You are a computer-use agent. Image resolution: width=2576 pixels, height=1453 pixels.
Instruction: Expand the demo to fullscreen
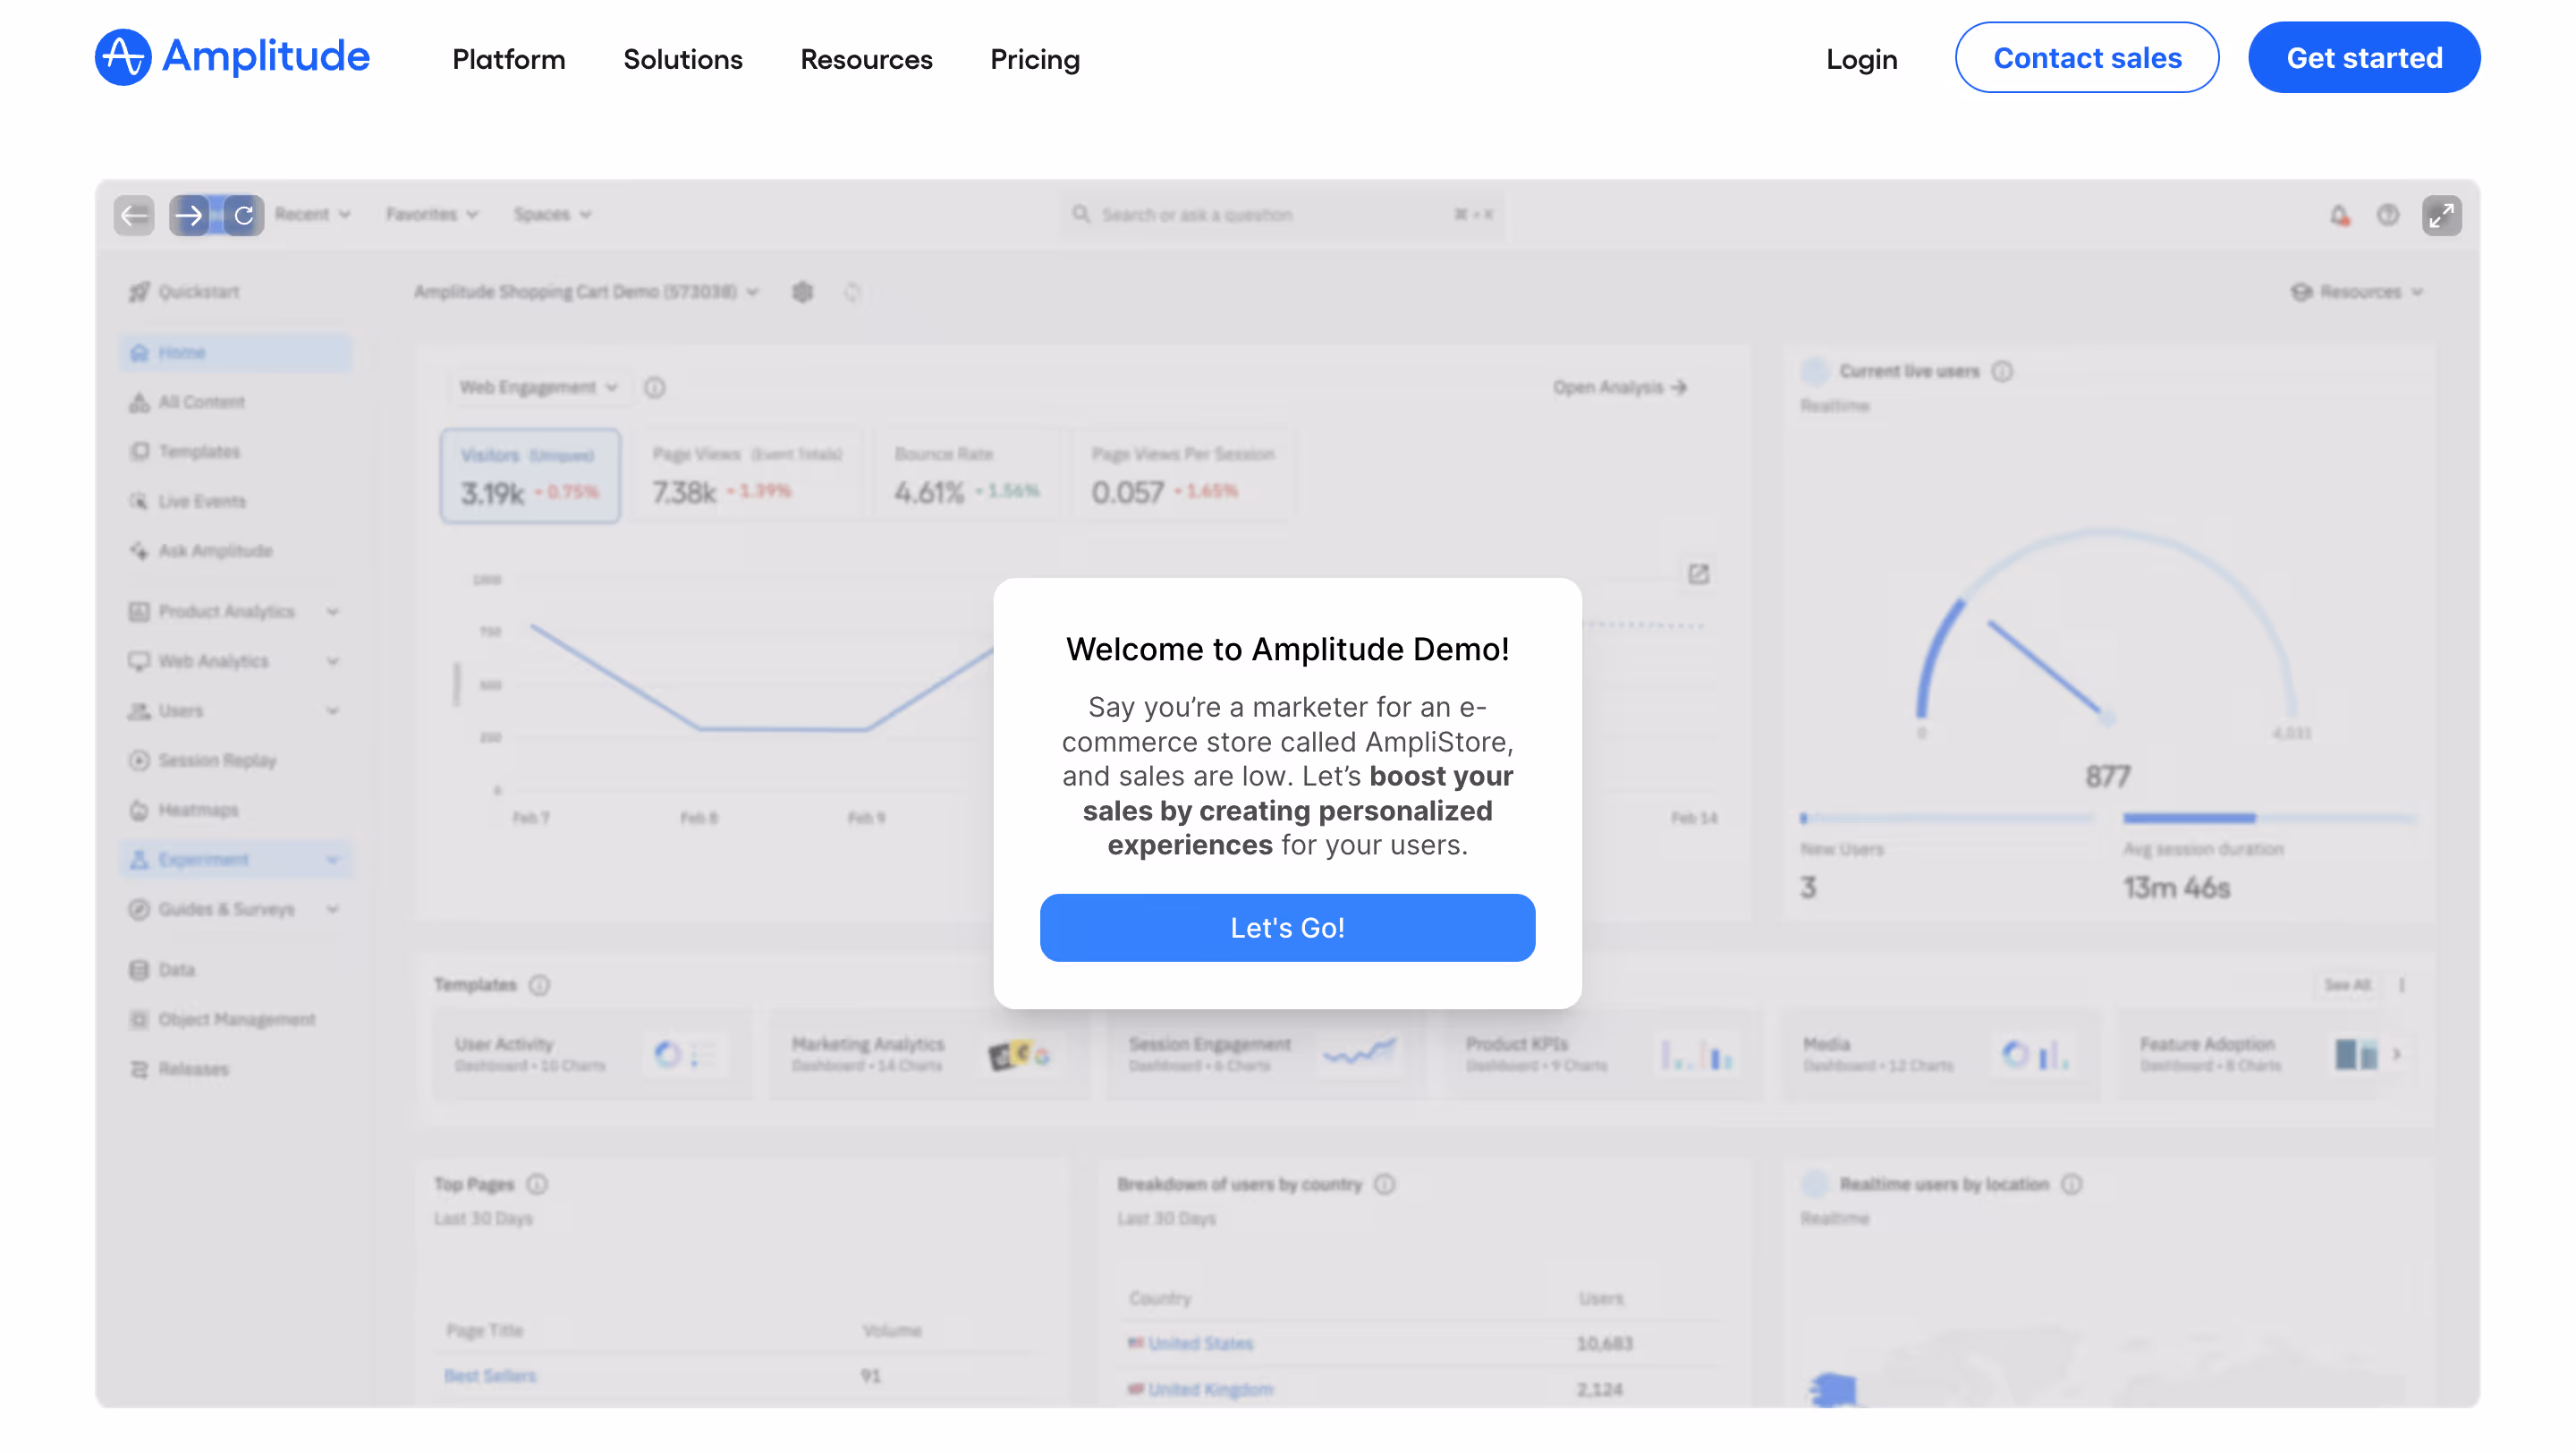tap(2441, 215)
